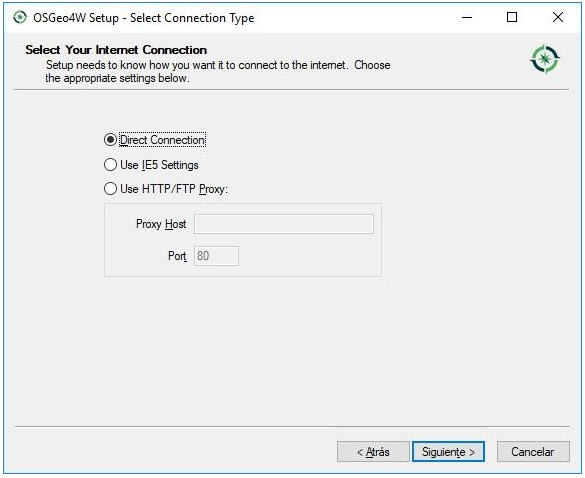Screen dimensions: 585x478
Task: Choose the Use IE5 Settings option
Action: tap(110, 165)
